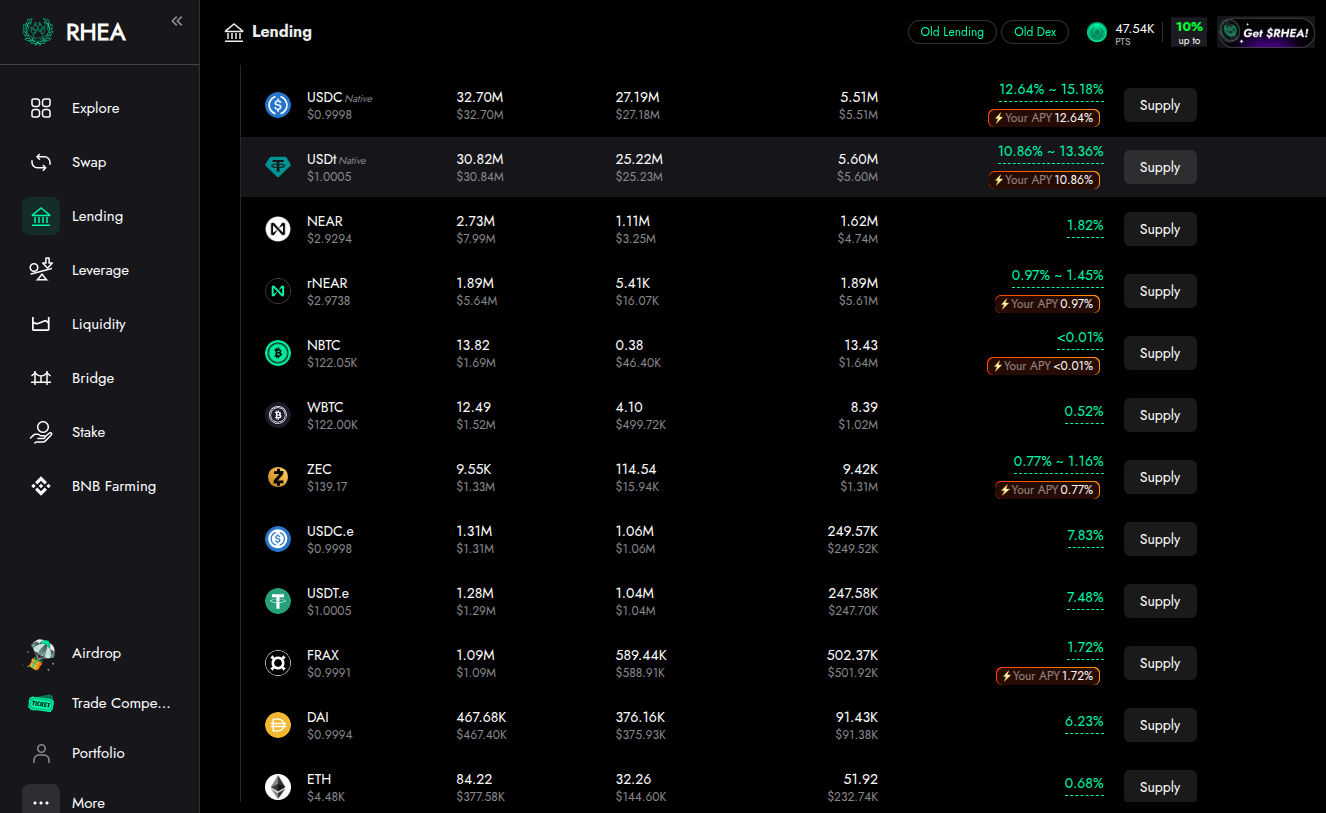Click Supply in FRAX row
Viewport: 1326px width, 813px height.
pyautogui.click(x=1160, y=663)
